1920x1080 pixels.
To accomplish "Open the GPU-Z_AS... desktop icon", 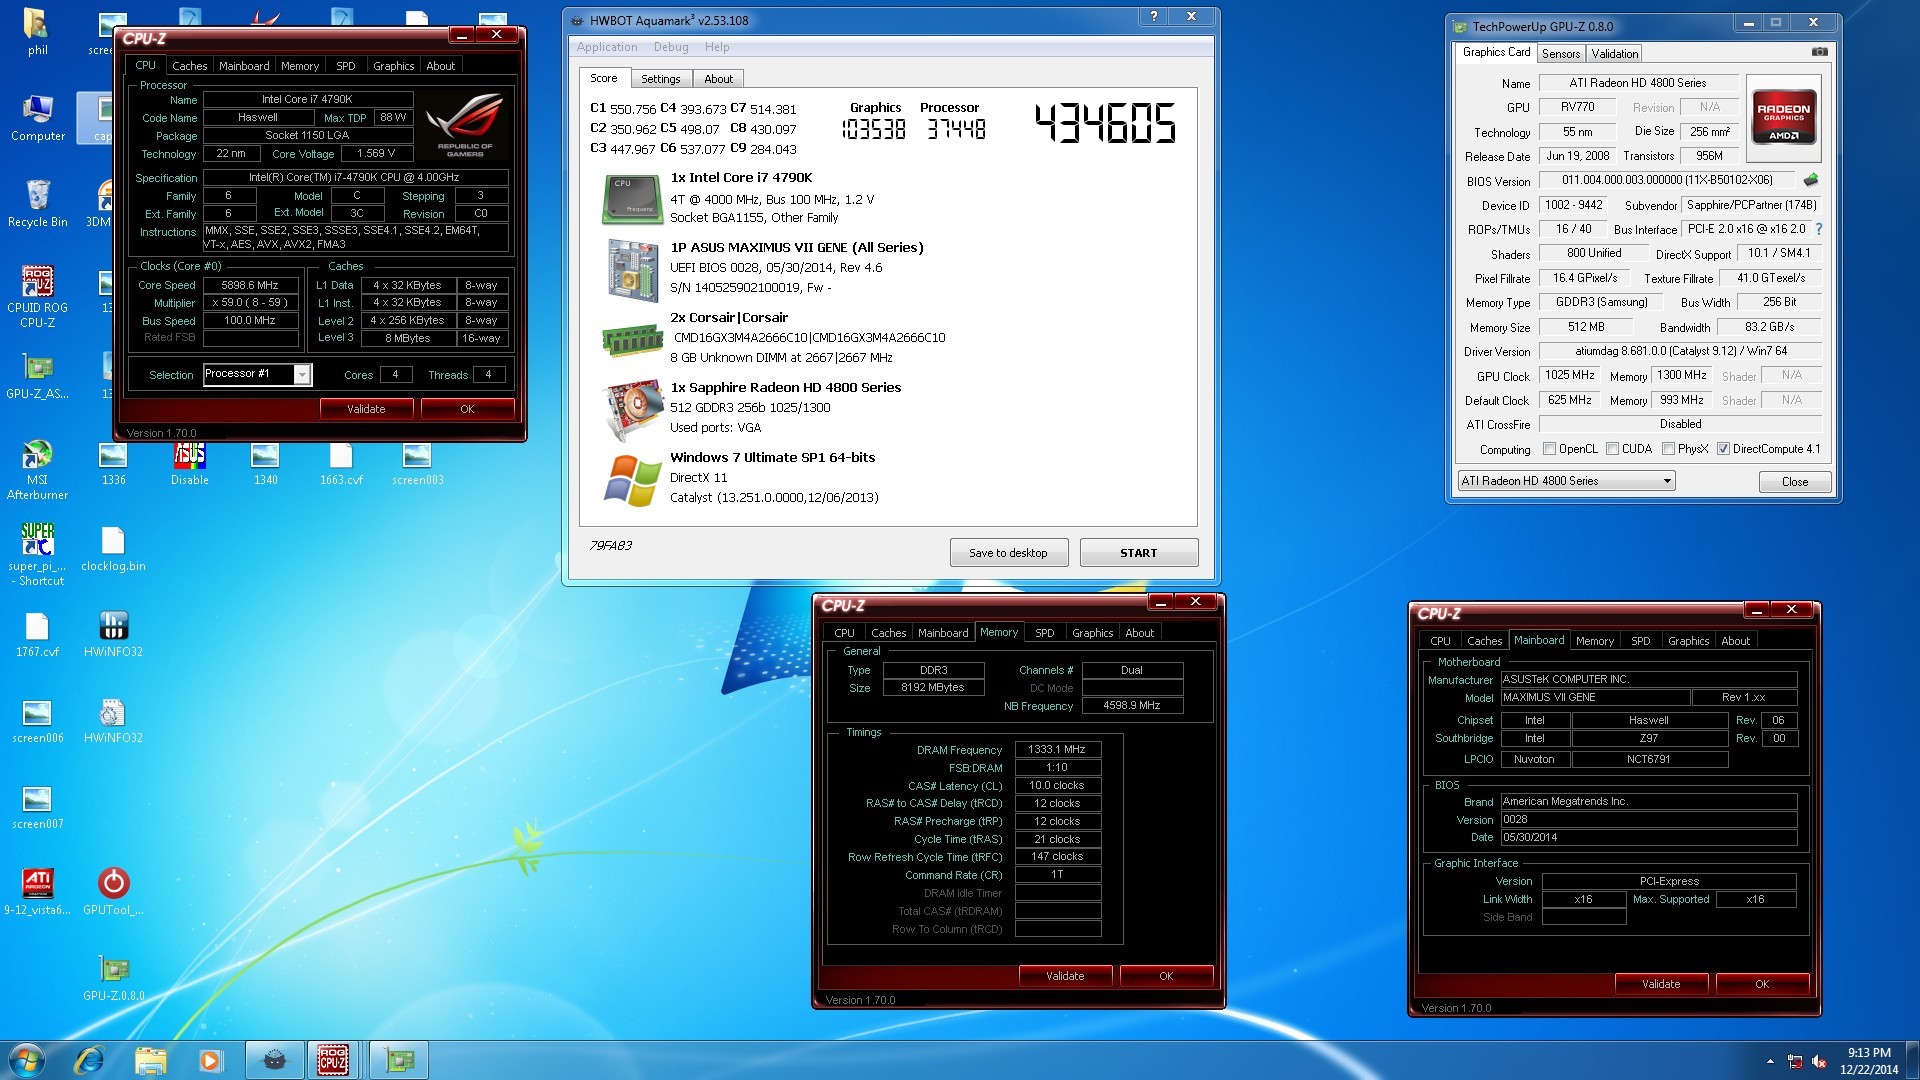I will (x=38, y=376).
